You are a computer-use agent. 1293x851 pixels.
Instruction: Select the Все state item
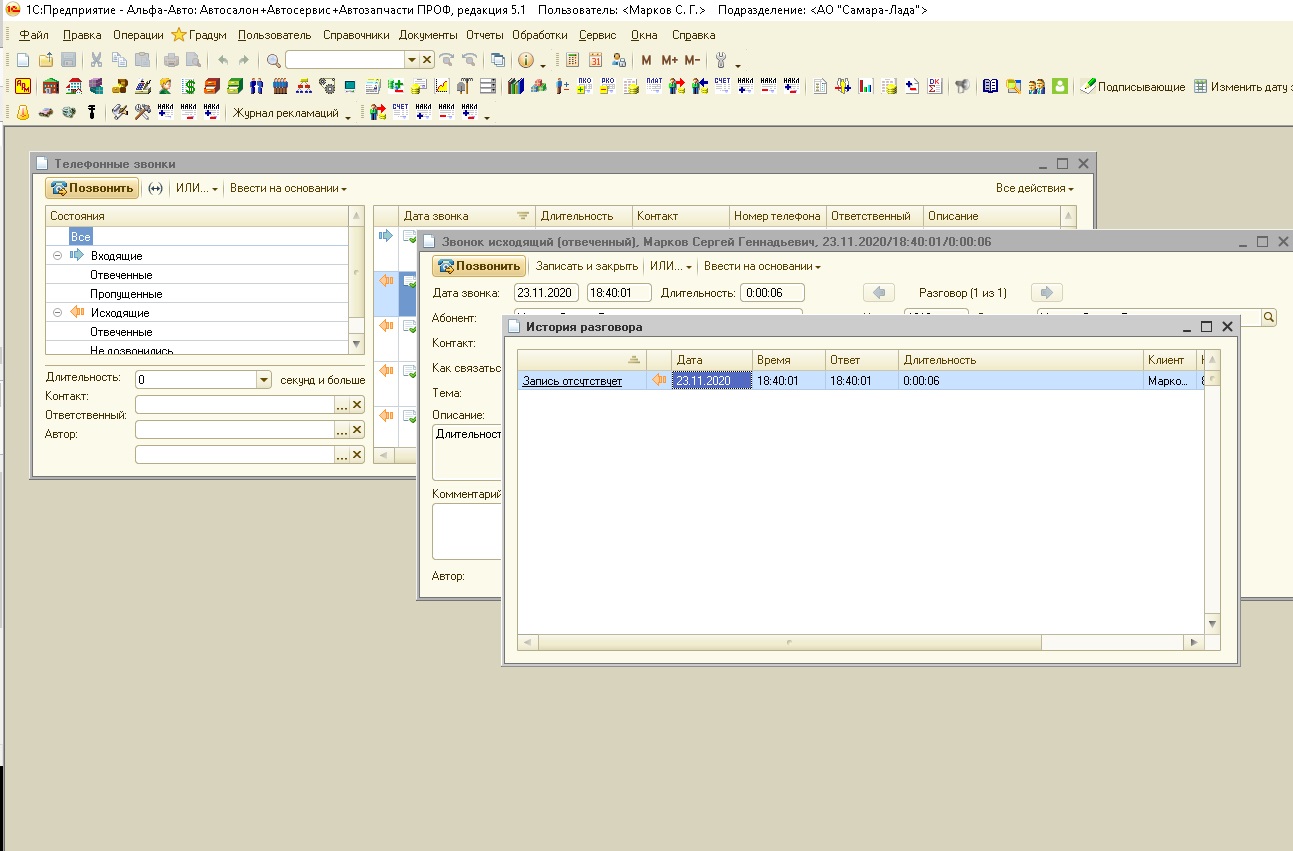coord(81,237)
